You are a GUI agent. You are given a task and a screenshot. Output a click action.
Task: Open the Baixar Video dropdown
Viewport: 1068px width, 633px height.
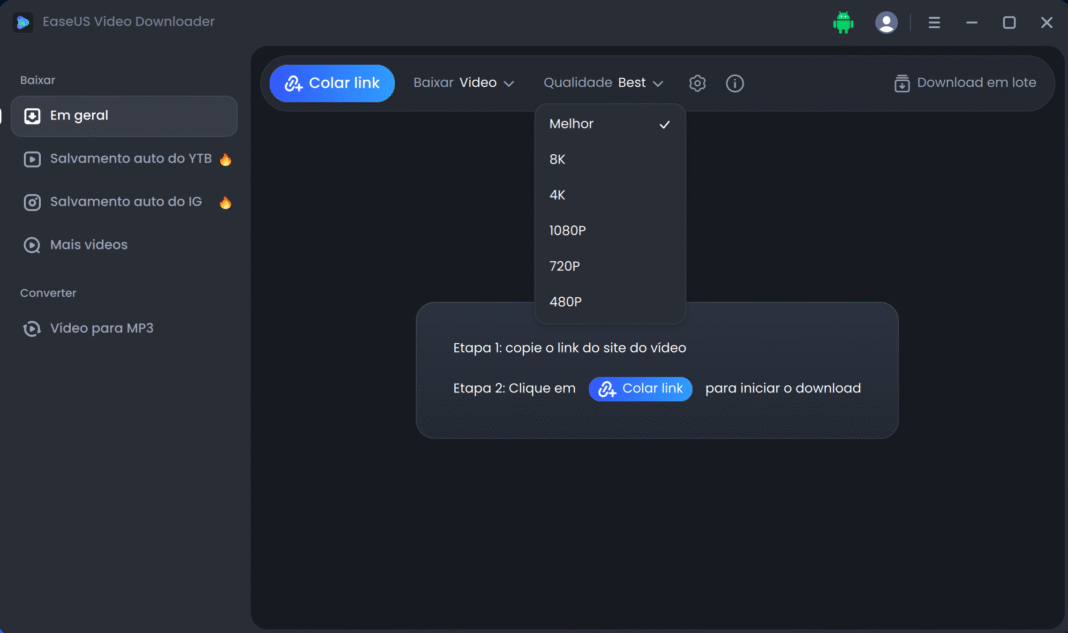click(465, 83)
